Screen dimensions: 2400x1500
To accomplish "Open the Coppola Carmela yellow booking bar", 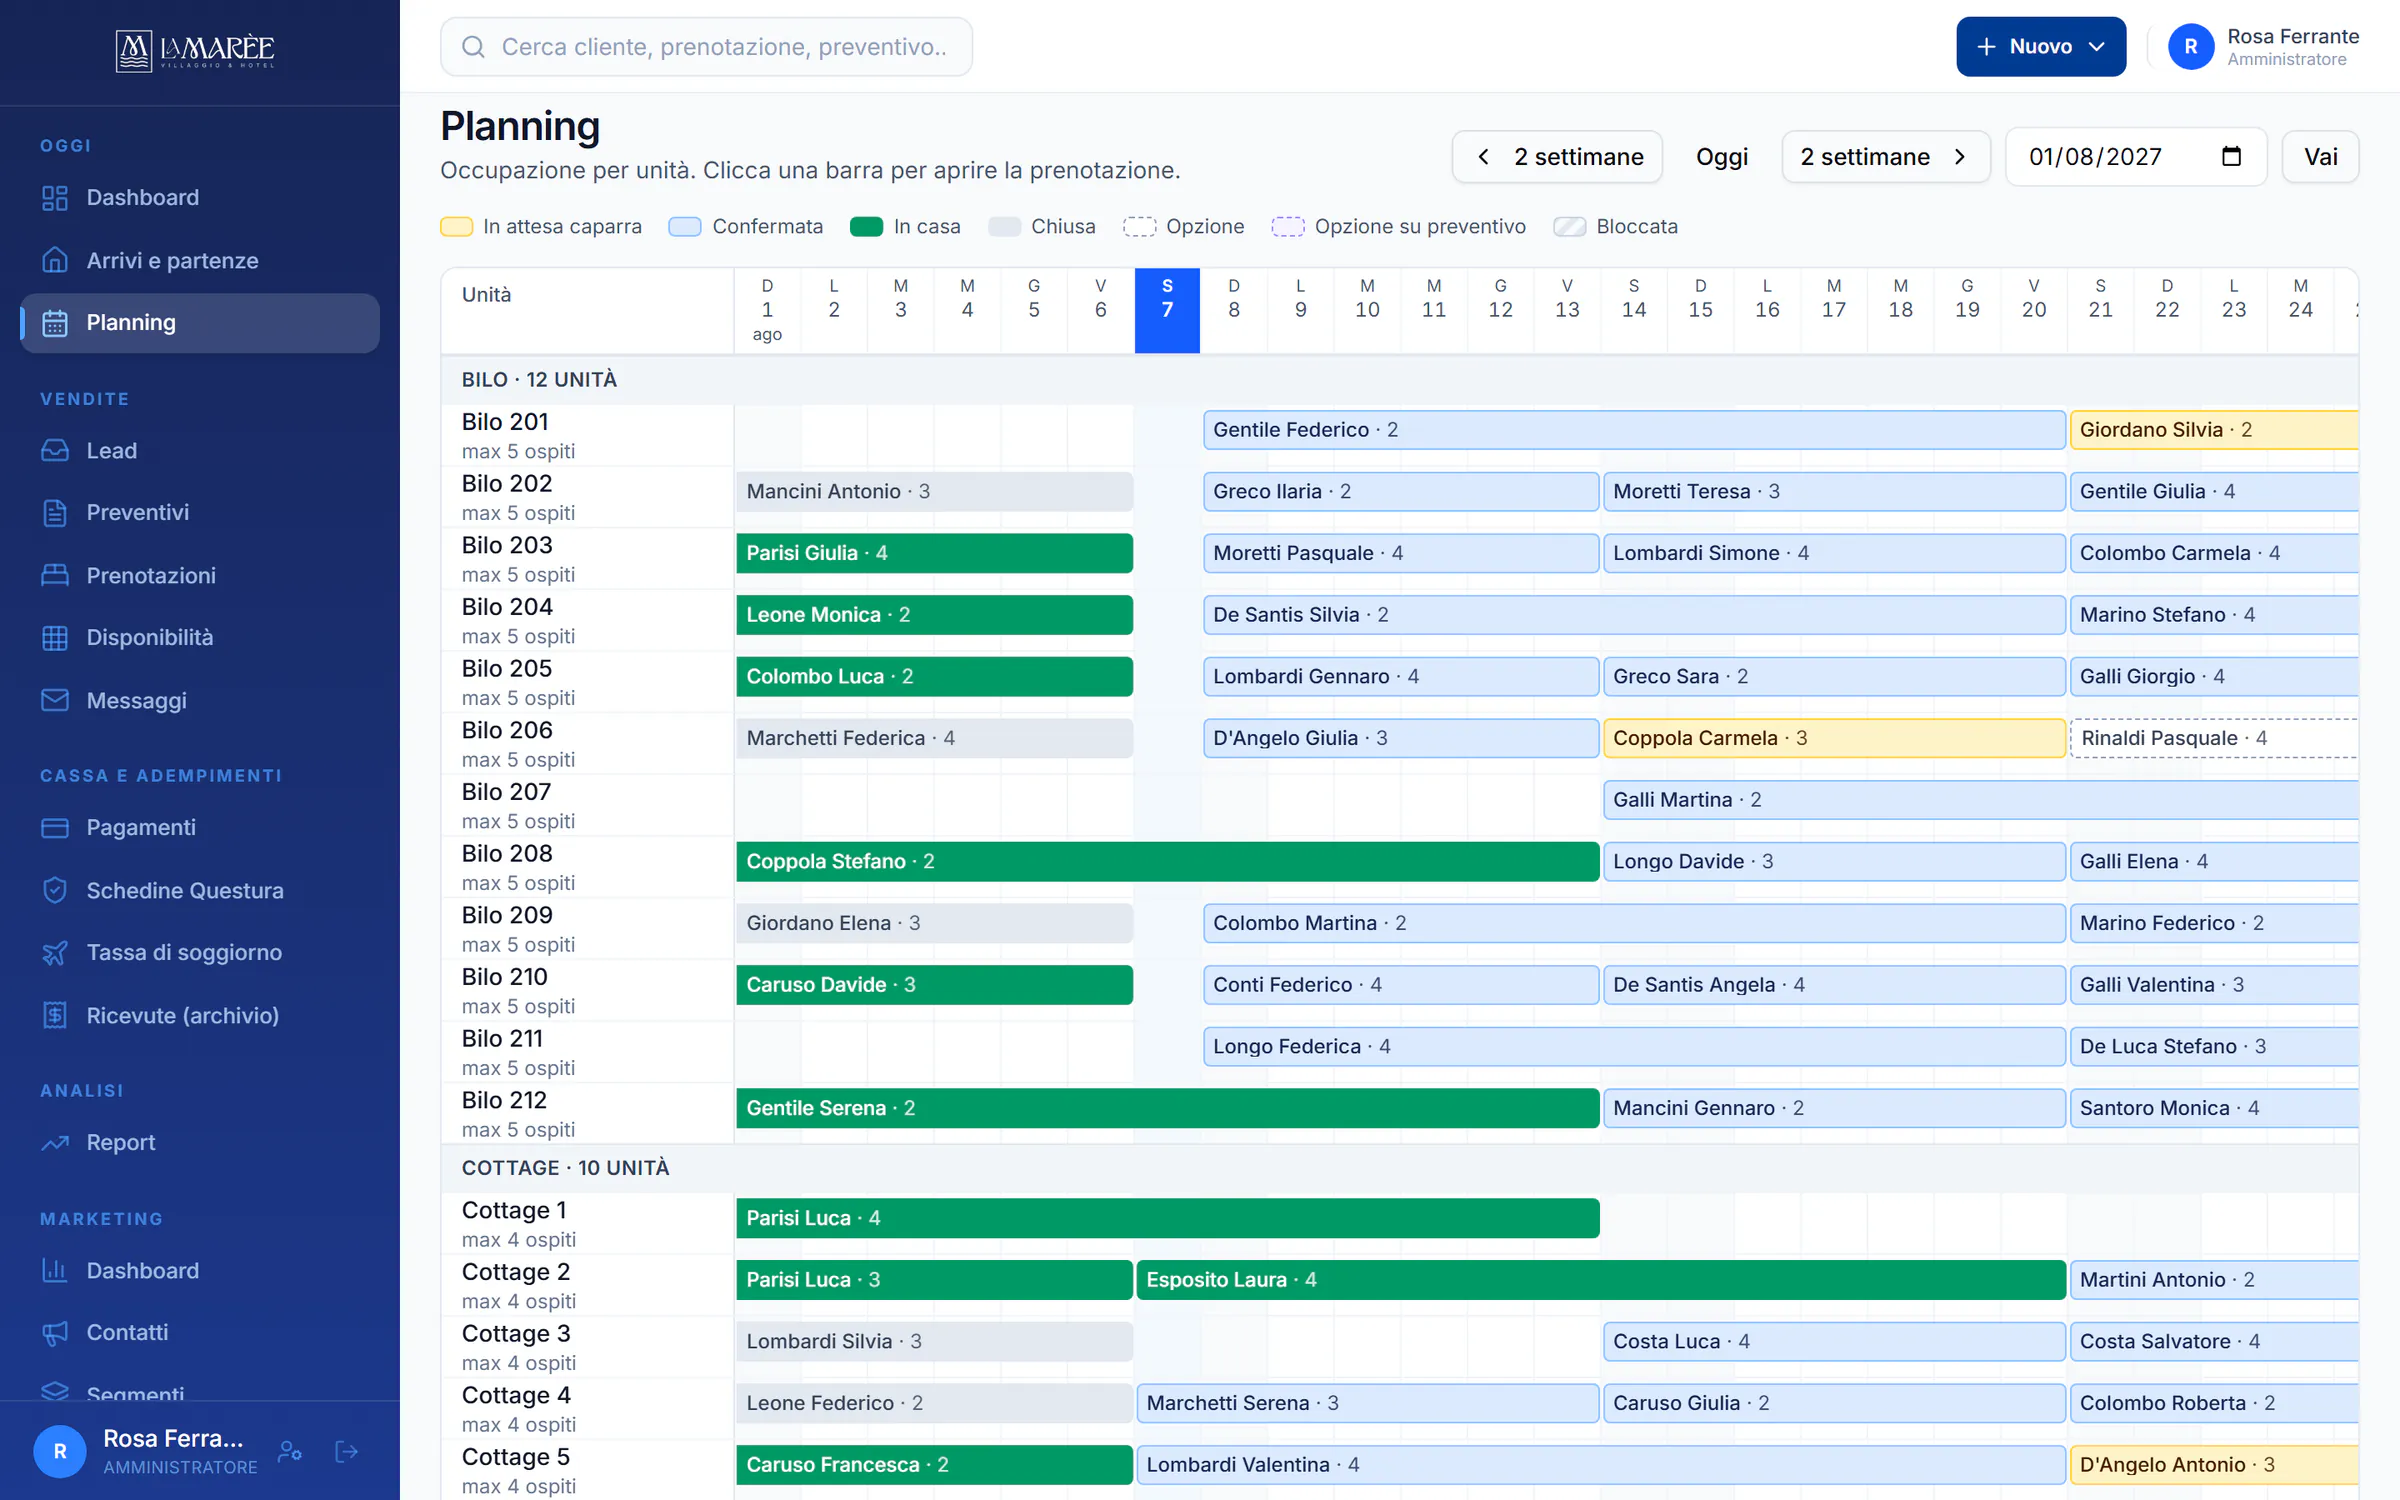I will click(1834, 738).
